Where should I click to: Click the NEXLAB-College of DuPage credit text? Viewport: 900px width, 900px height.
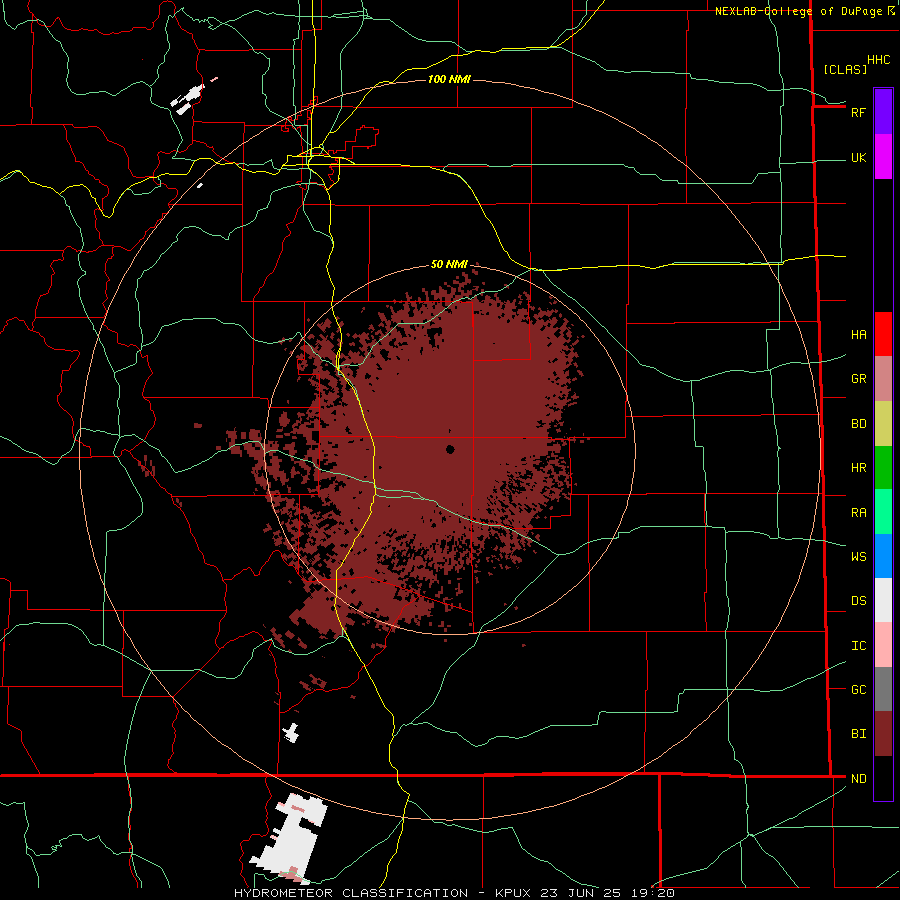(x=798, y=11)
